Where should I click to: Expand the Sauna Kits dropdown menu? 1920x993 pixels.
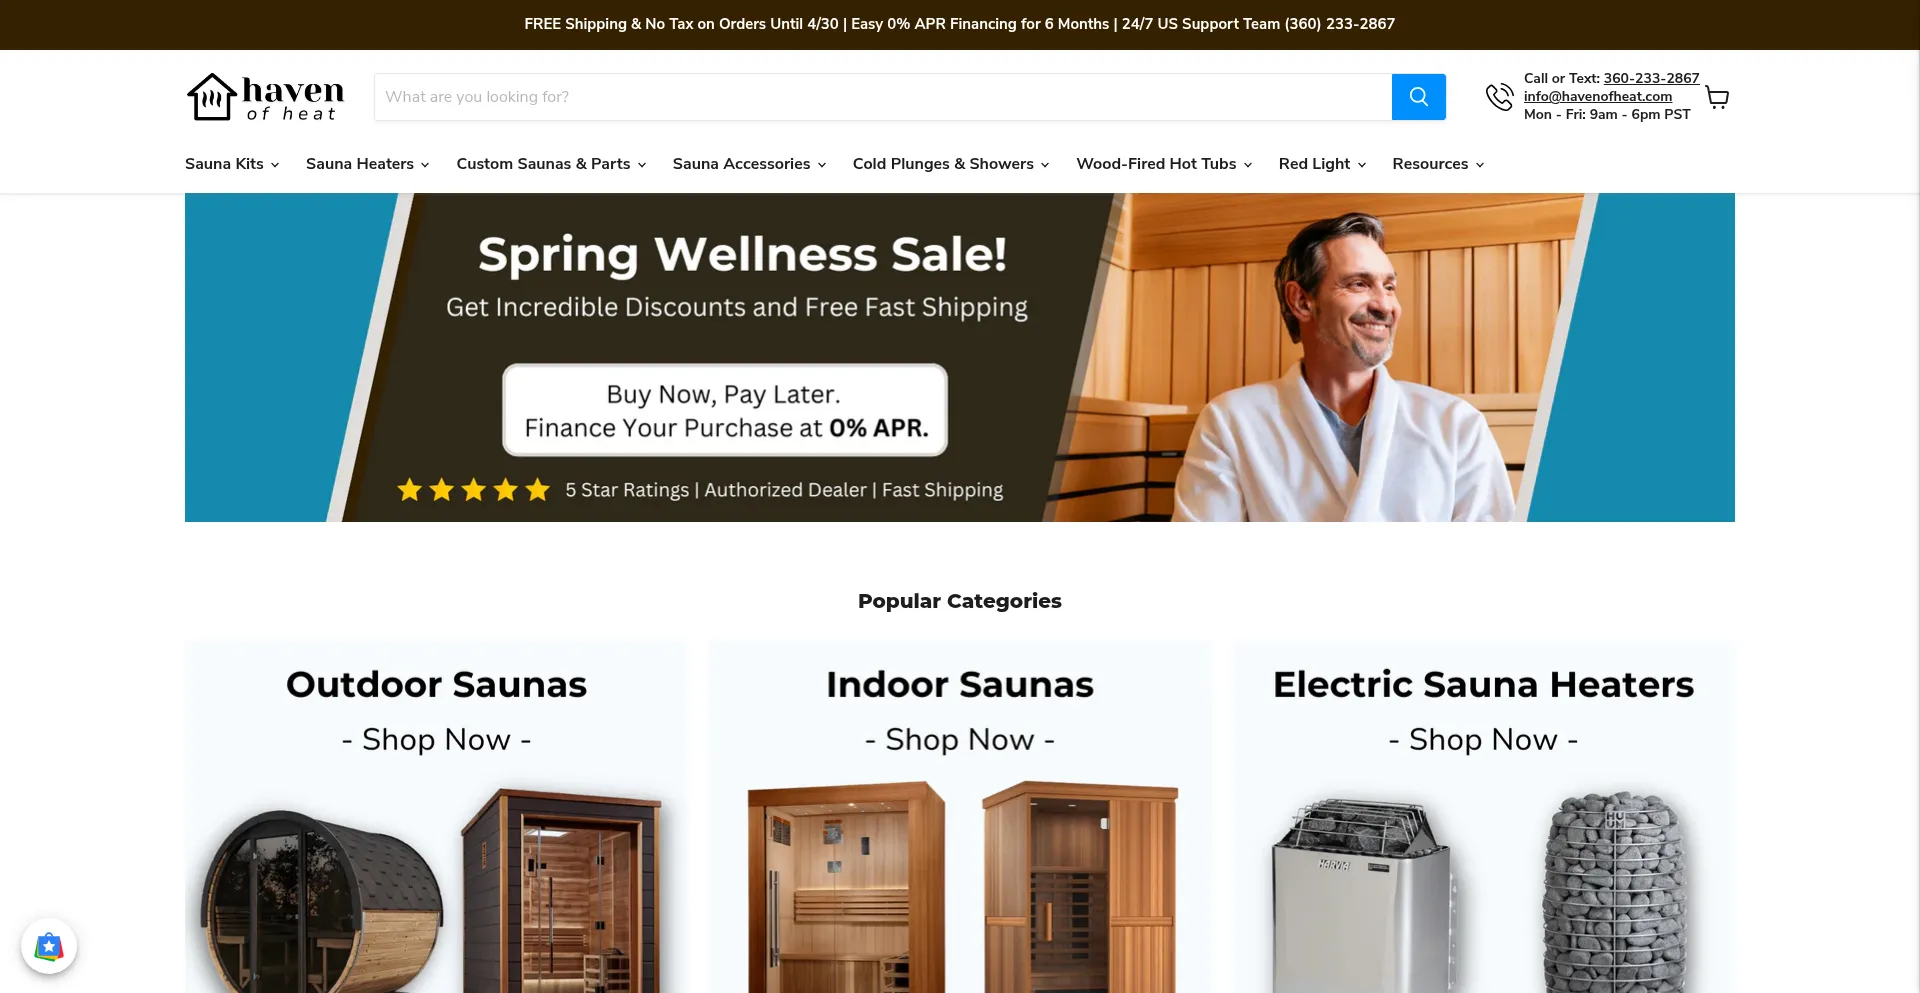pos(232,164)
